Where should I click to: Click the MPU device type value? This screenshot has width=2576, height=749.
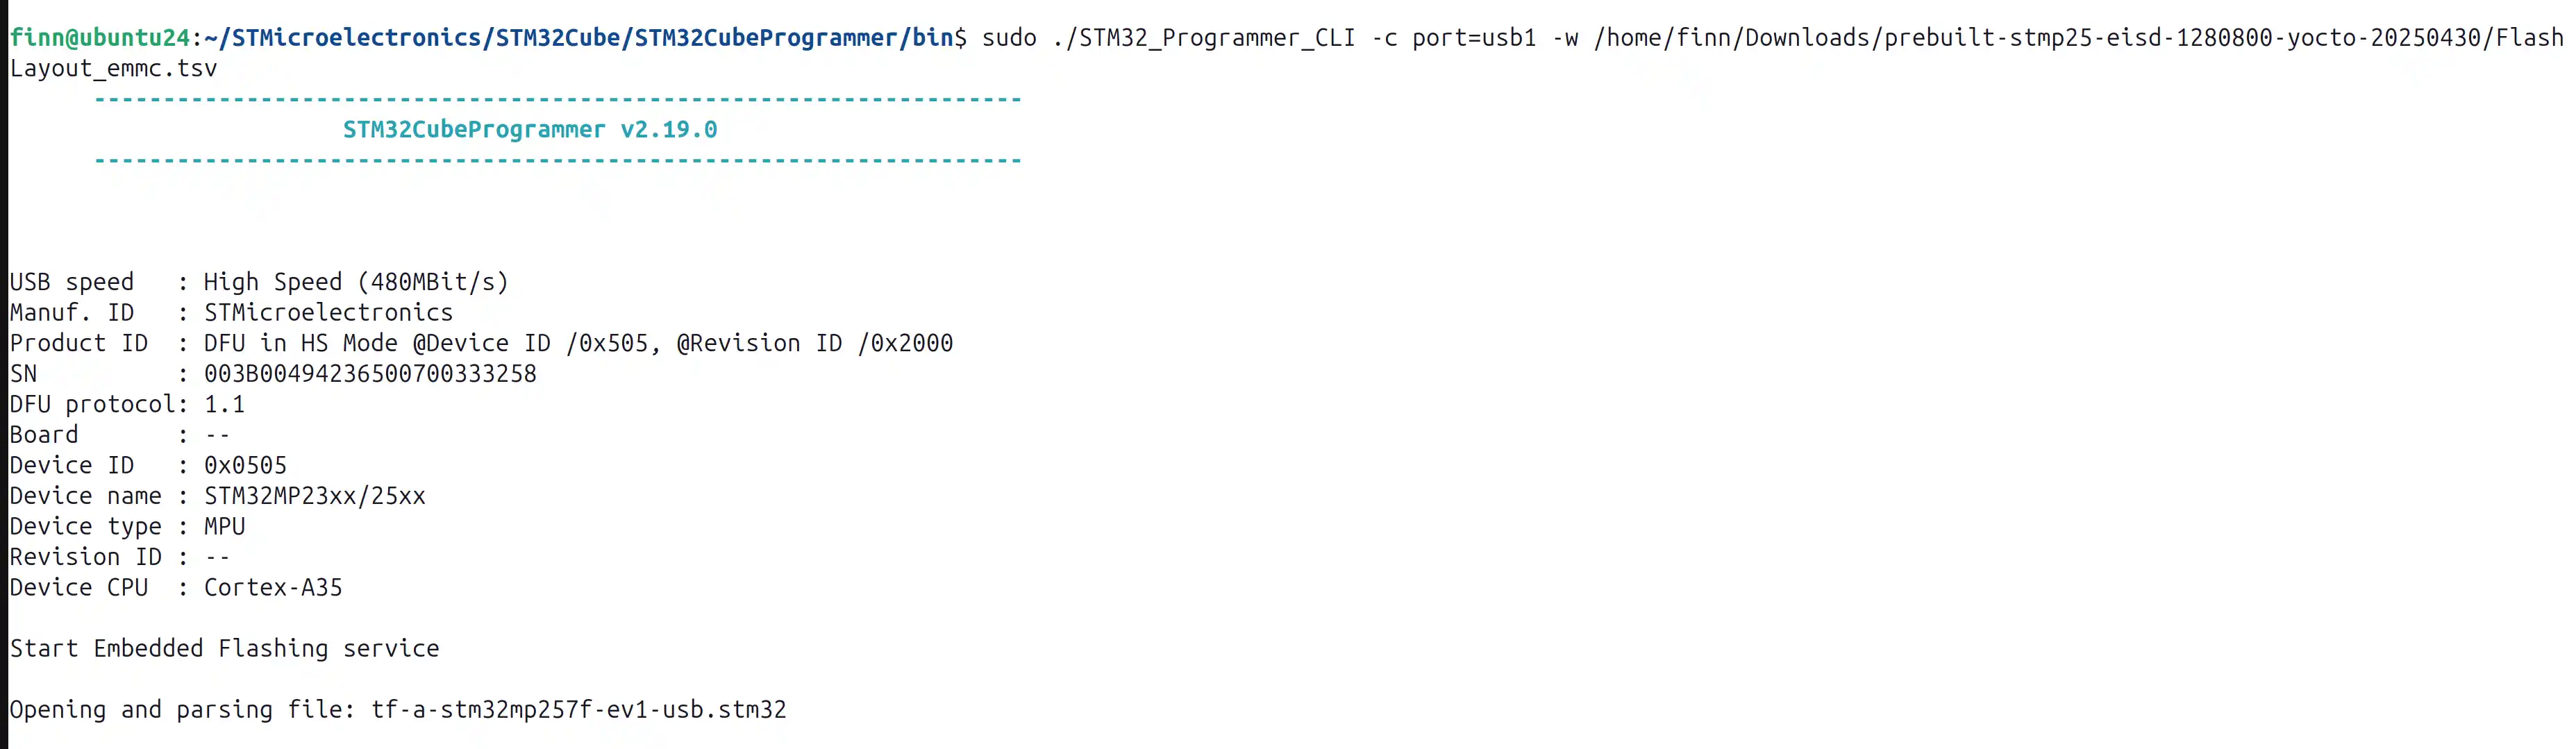coord(224,527)
